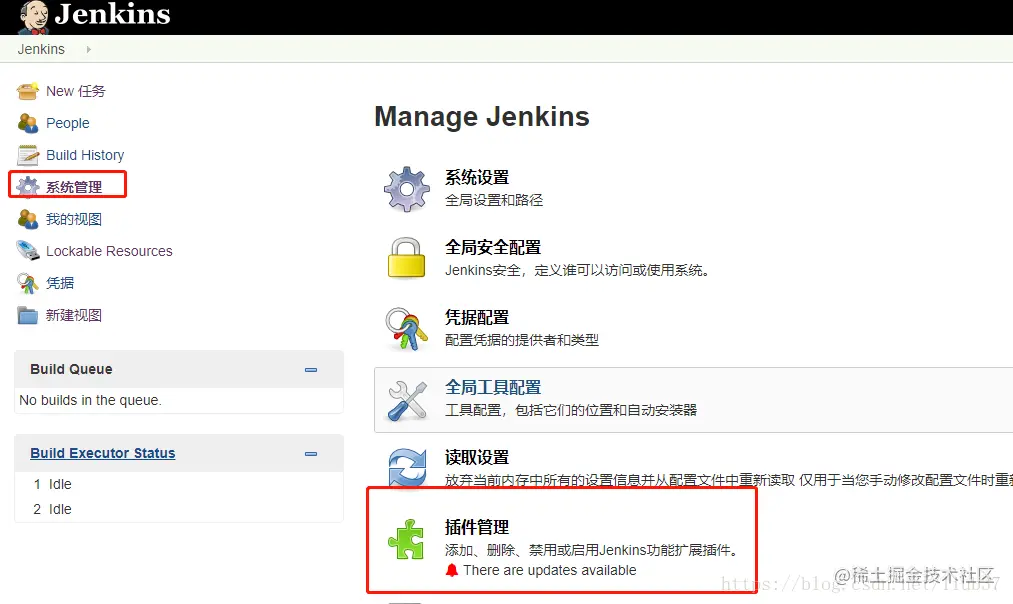The image size is (1013, 604).
Task: Click the Jenkins butler logo icon
Action: point(34,17)
